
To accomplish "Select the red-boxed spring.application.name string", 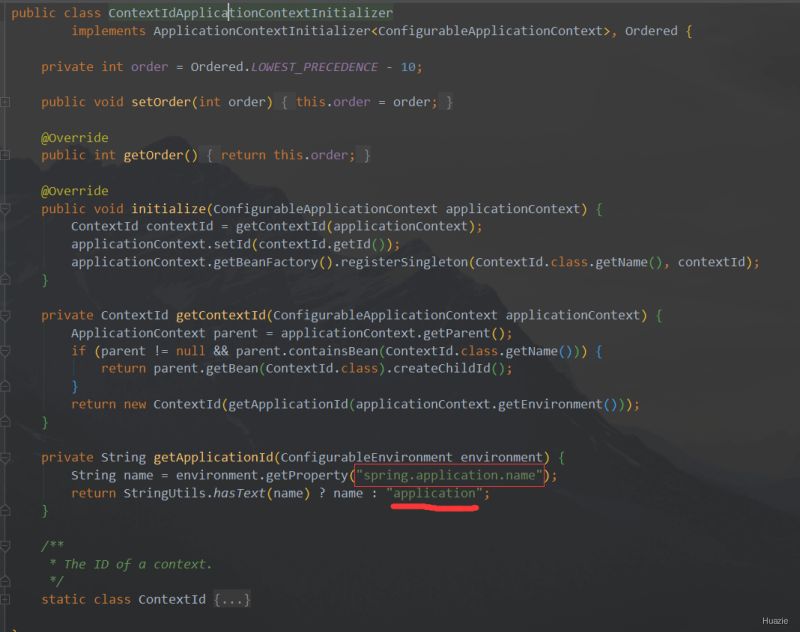I will (448, 475).
